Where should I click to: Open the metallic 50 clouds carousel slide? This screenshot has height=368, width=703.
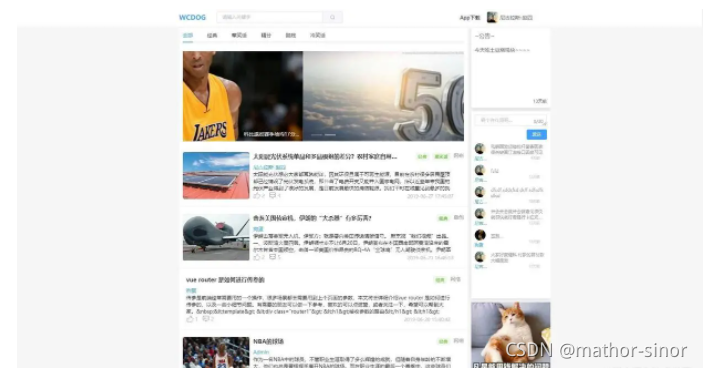tap(383, 96)
